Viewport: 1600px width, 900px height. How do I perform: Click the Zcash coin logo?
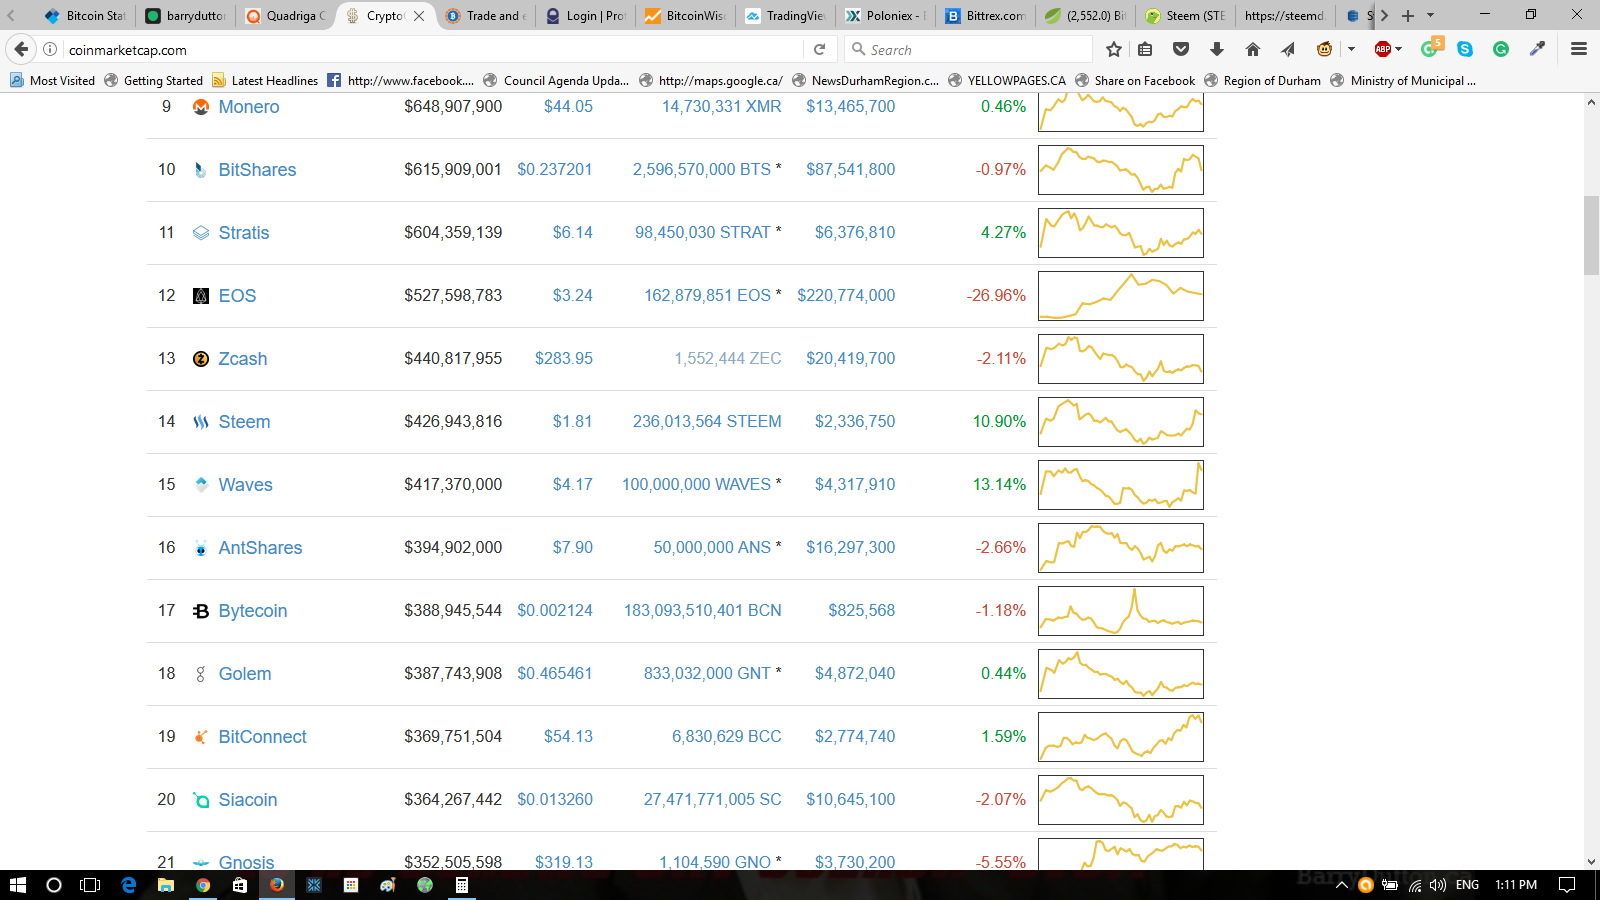click(201, 359)
